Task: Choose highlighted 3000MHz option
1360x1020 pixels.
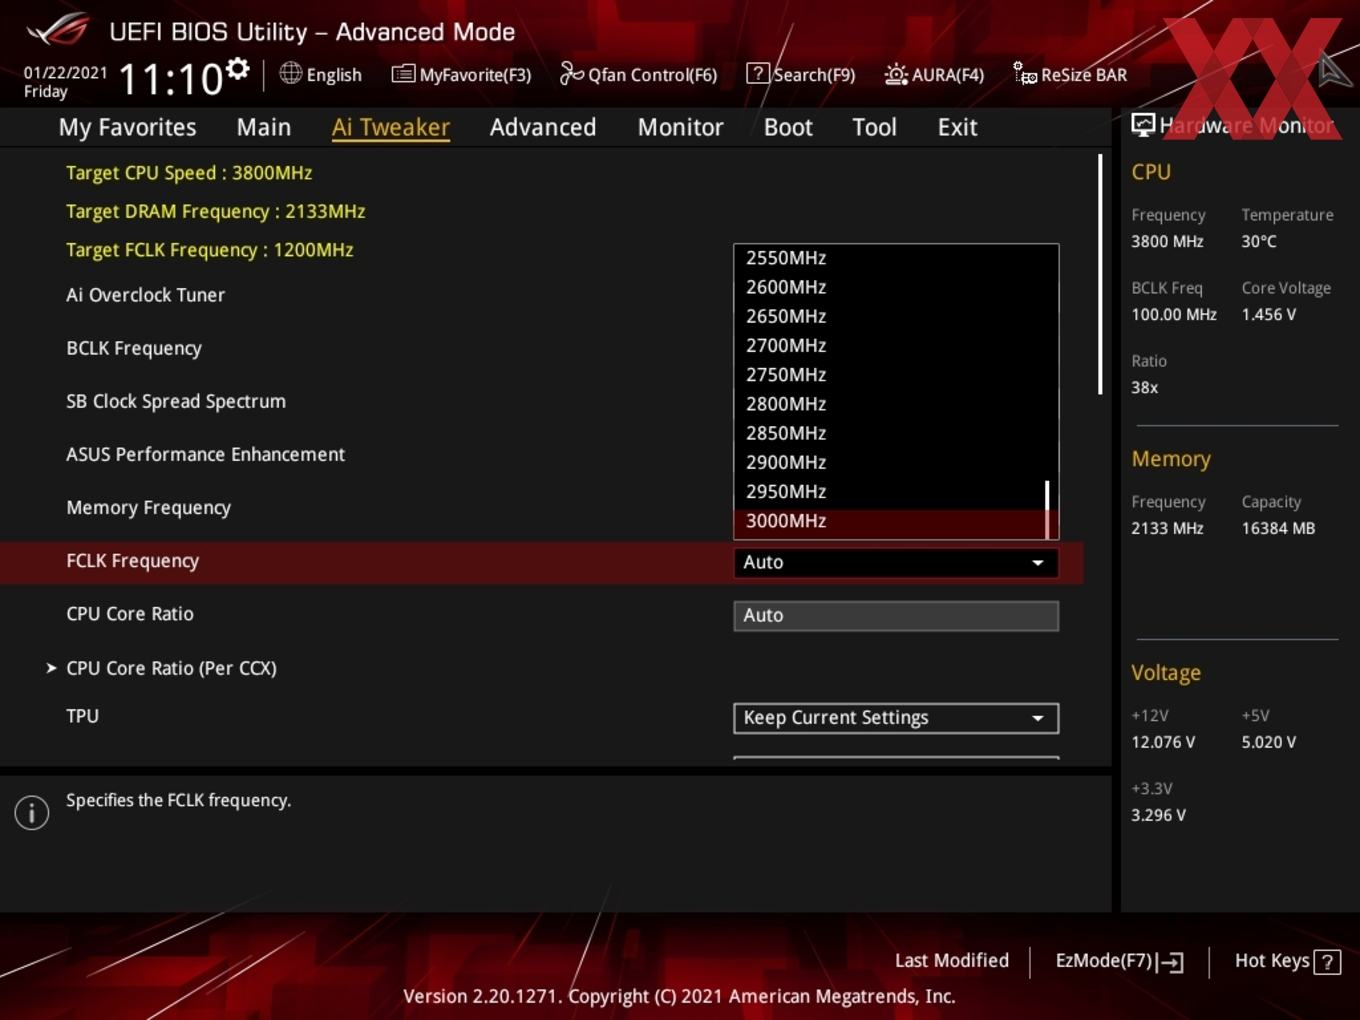Action: coord(890,521)
